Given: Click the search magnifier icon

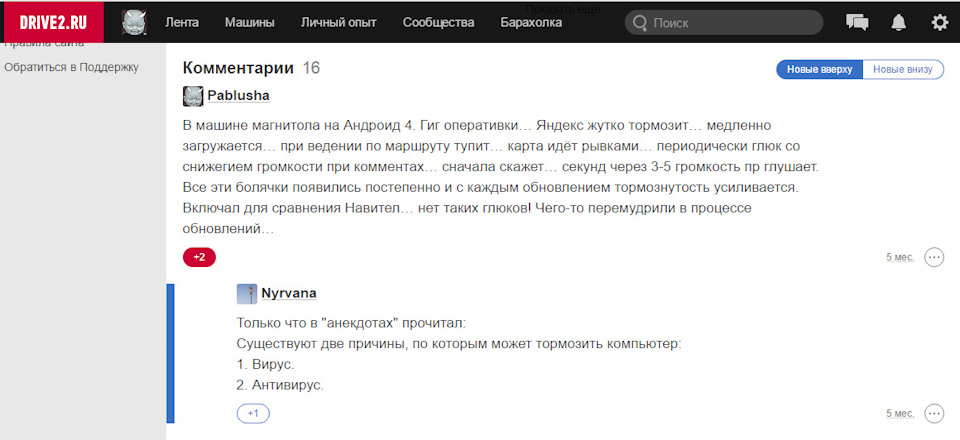Looking at the screenshot, I should coord(640,23).
